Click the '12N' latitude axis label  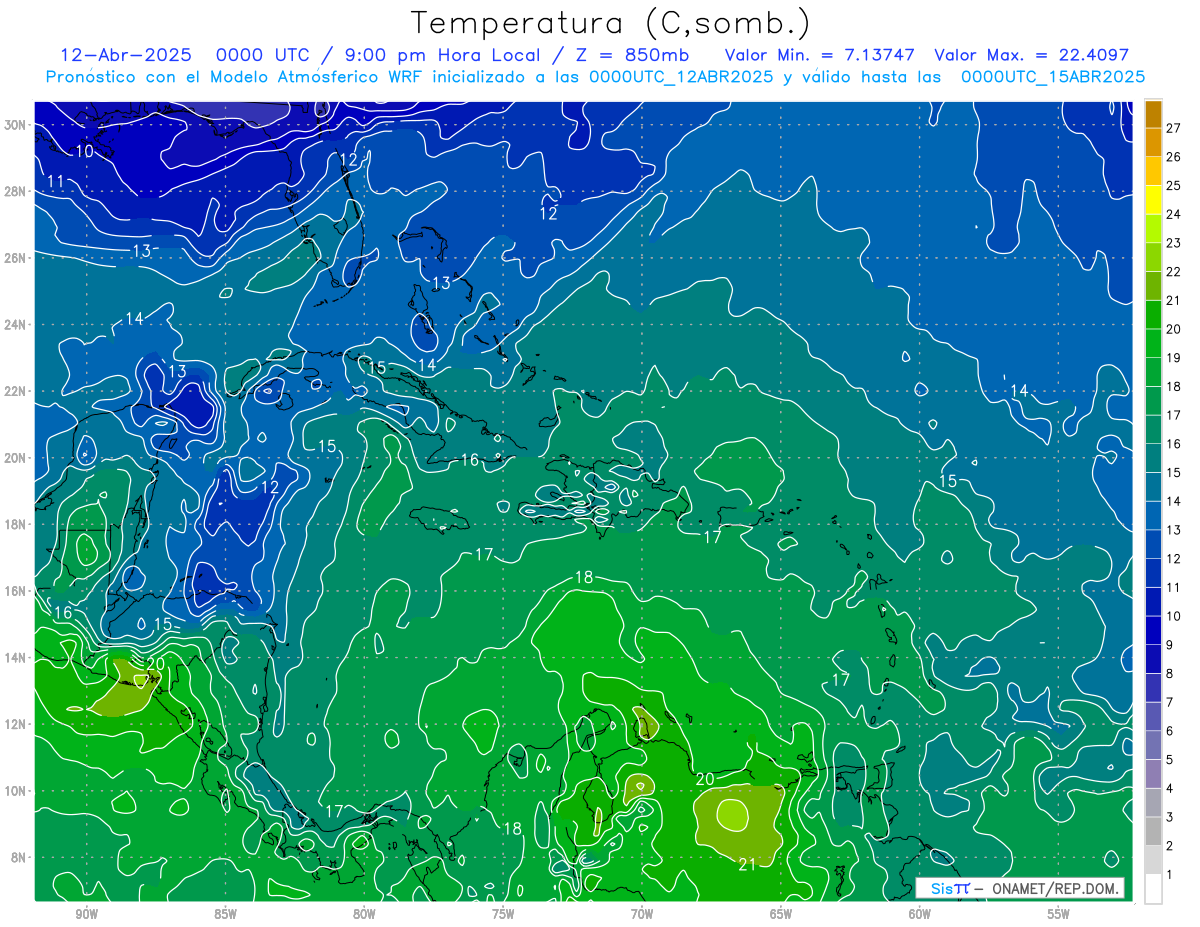click(x=17, y=724)
